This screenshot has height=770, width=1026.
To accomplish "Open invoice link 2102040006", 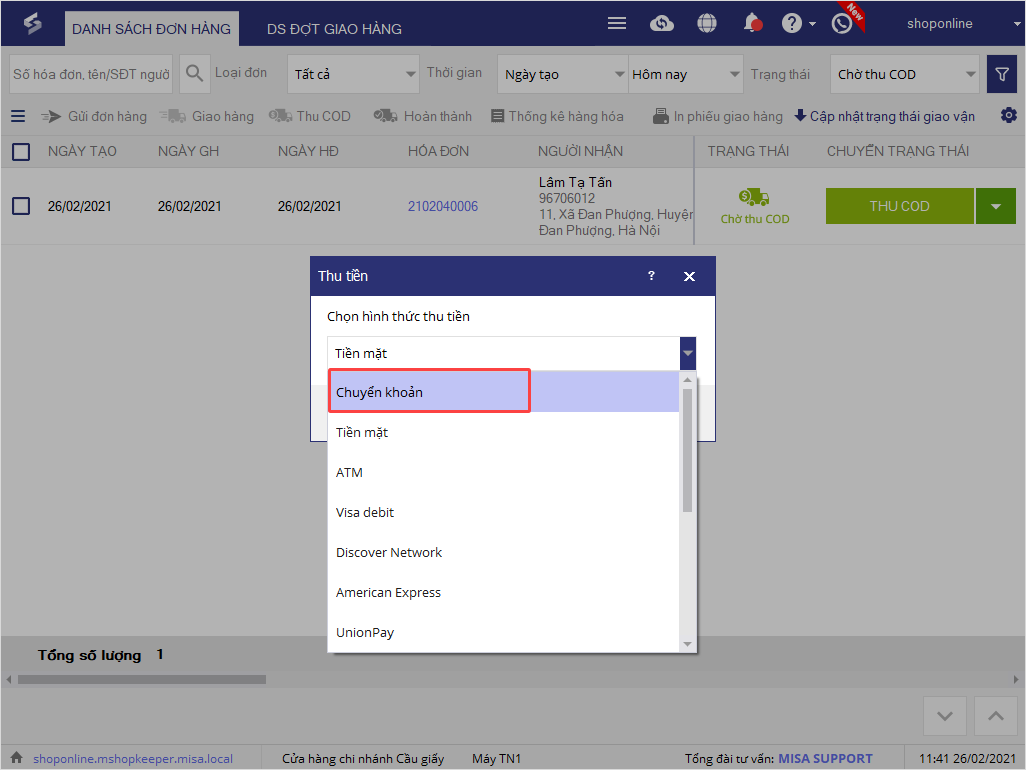I will (x=442, y=206).
